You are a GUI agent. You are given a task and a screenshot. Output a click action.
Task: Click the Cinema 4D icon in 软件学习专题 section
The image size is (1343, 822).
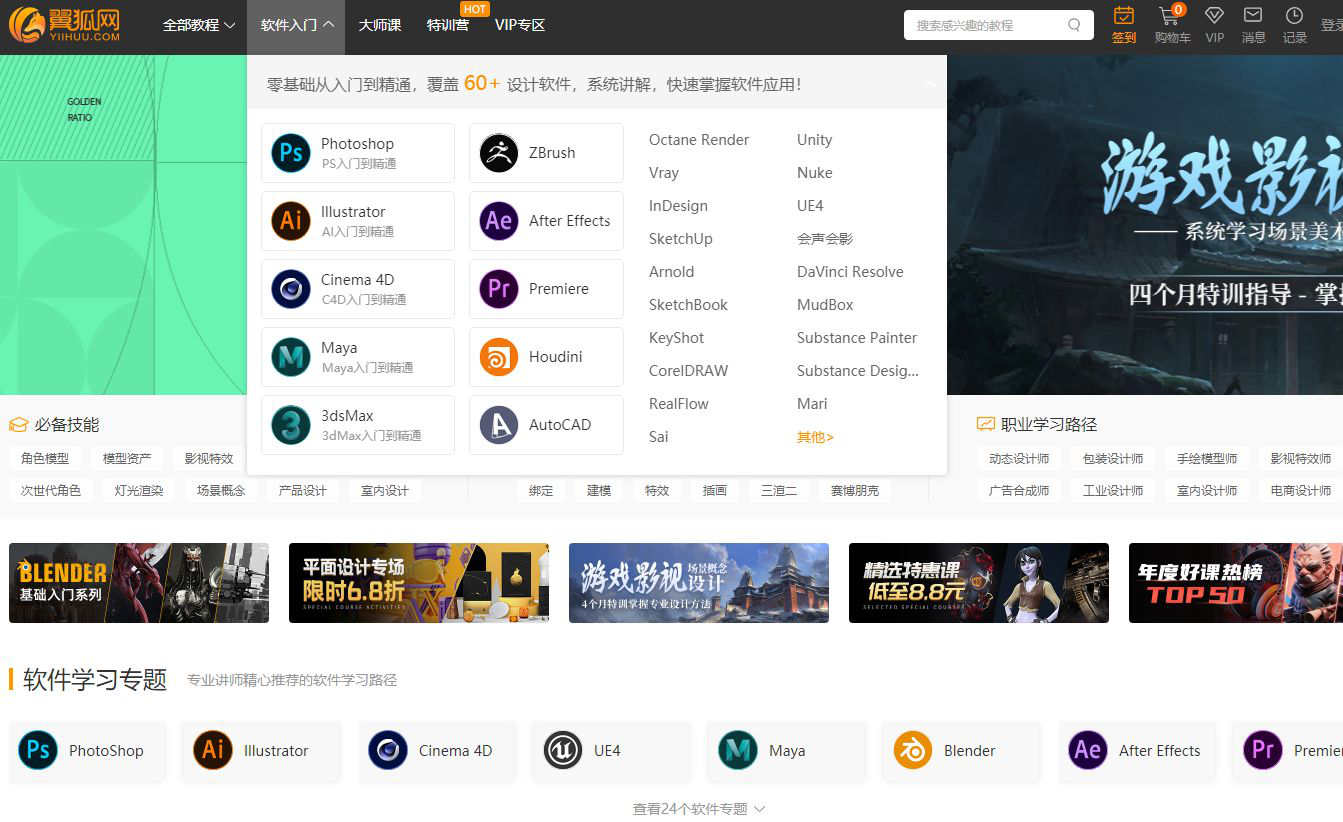coord(388,750)
